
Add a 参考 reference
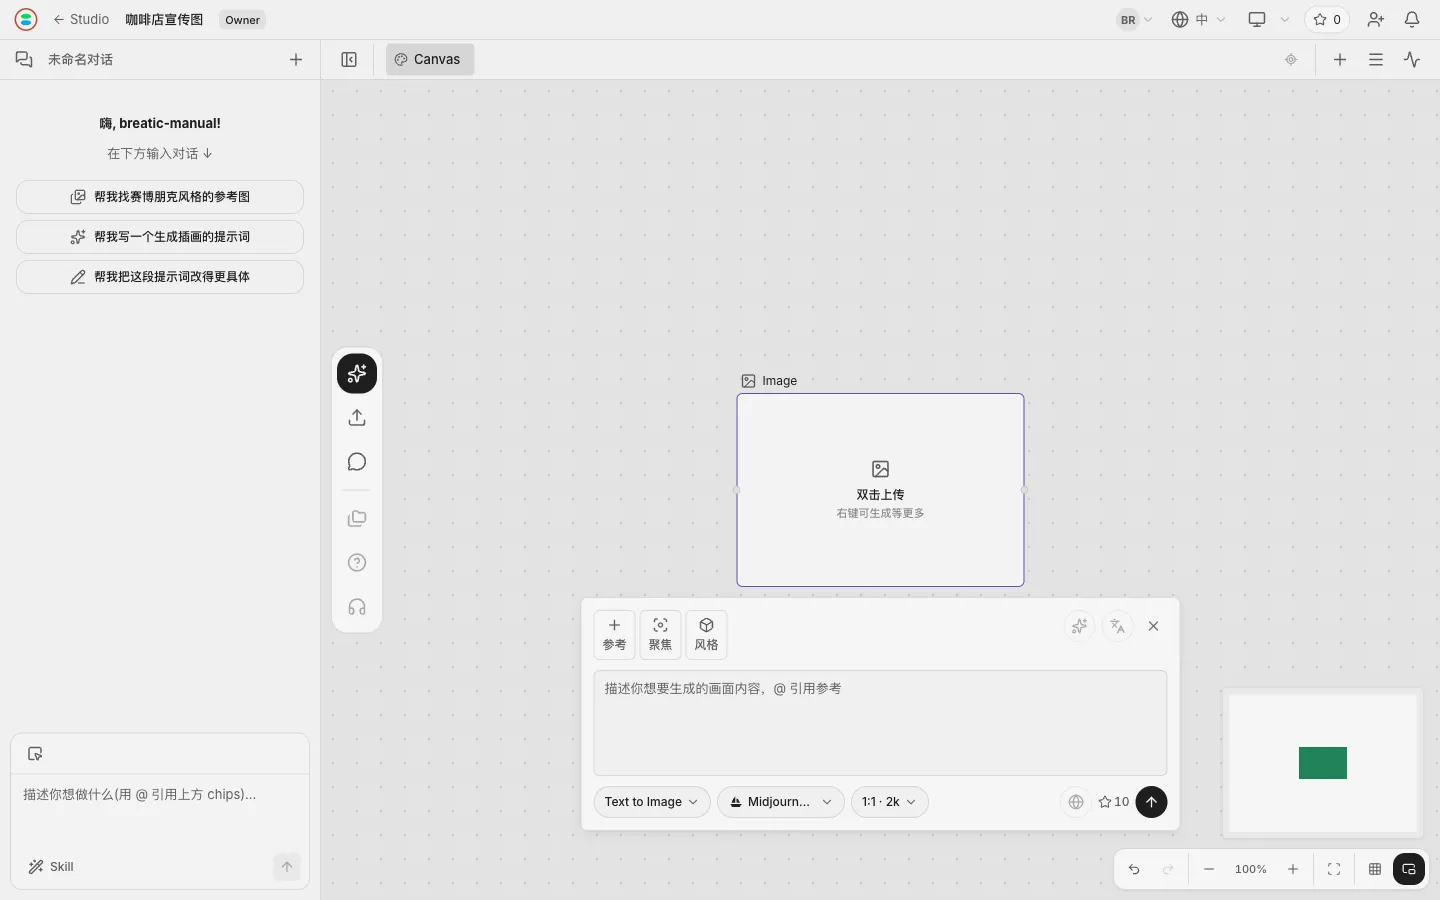[614, 635]
